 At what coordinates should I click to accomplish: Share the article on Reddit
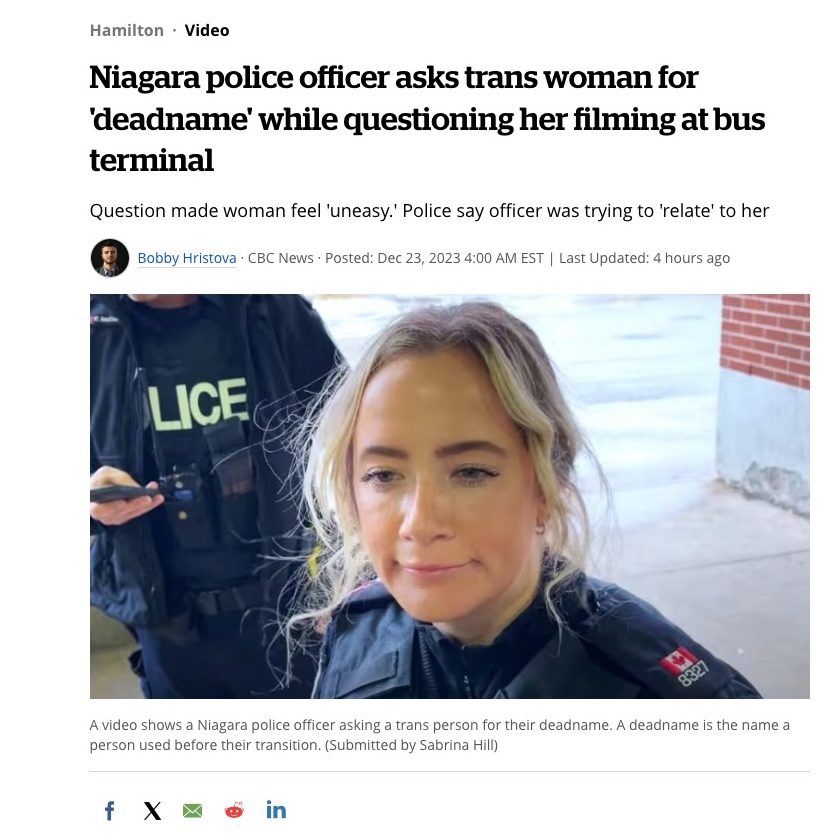(x=234, y=810)
